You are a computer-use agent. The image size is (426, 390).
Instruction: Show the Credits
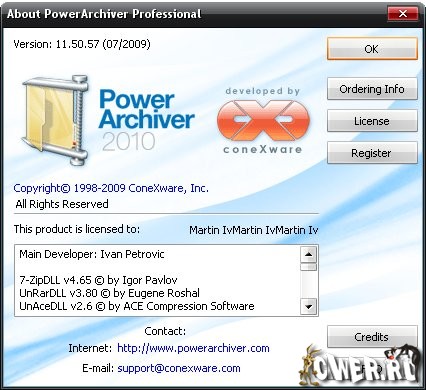point(372,337)
